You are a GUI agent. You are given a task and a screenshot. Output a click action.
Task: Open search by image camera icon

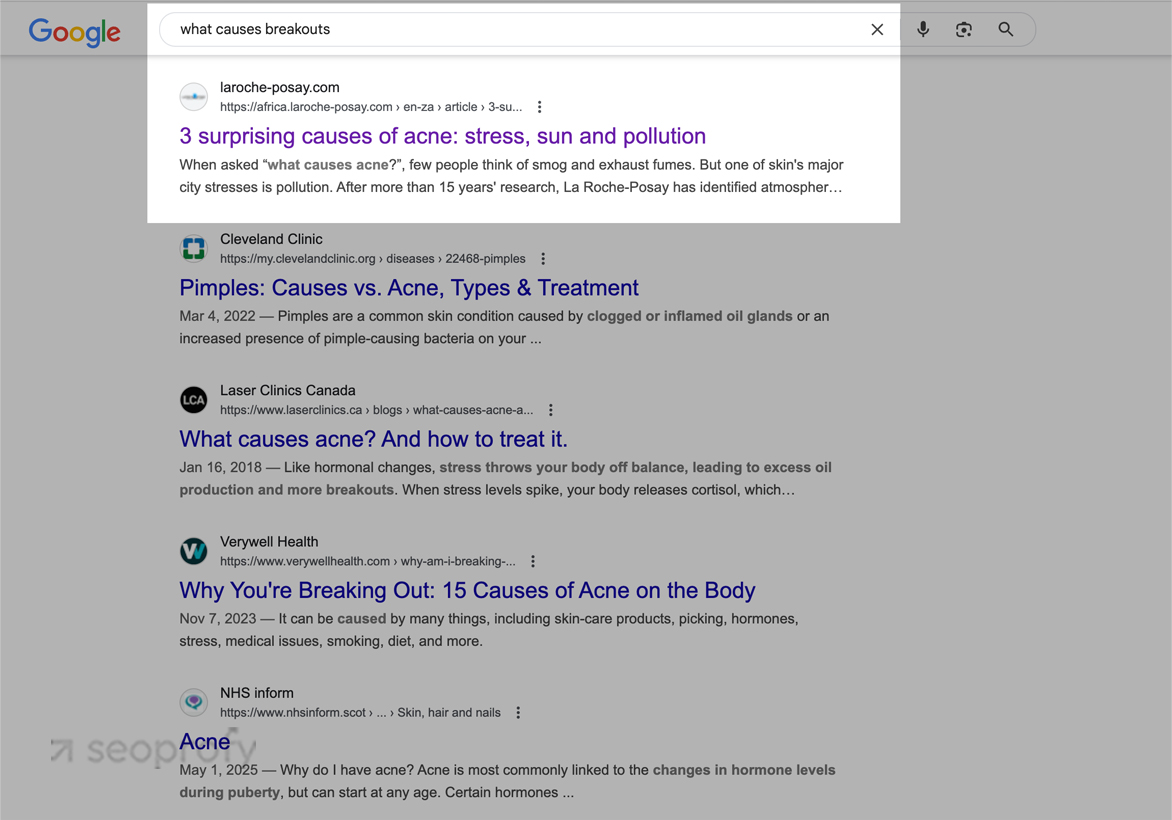tap(964, 29)
